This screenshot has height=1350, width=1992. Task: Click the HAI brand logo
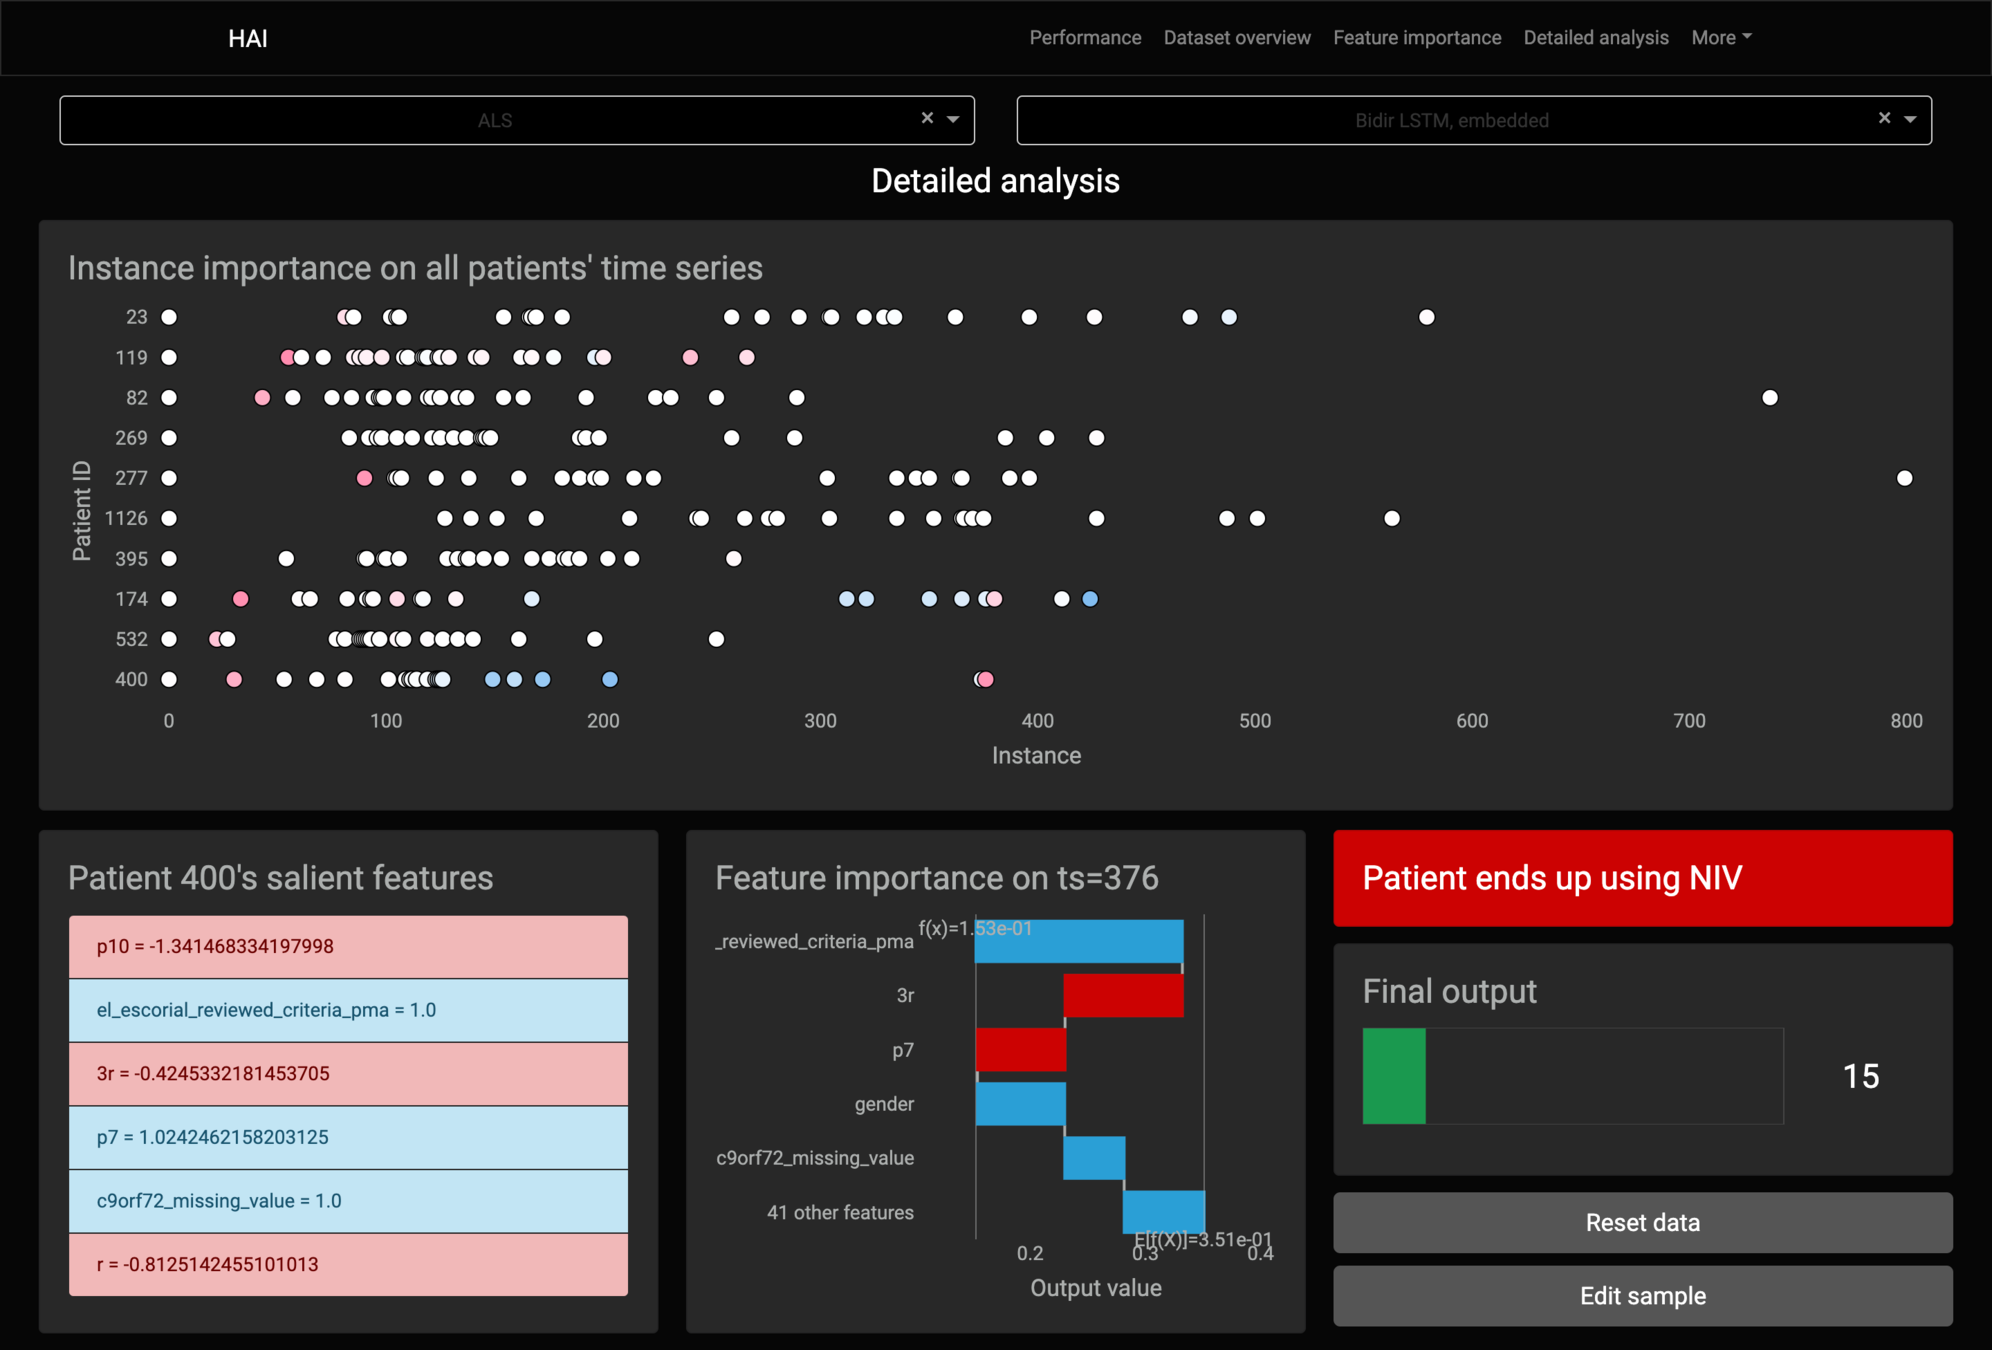coord(247,39)
